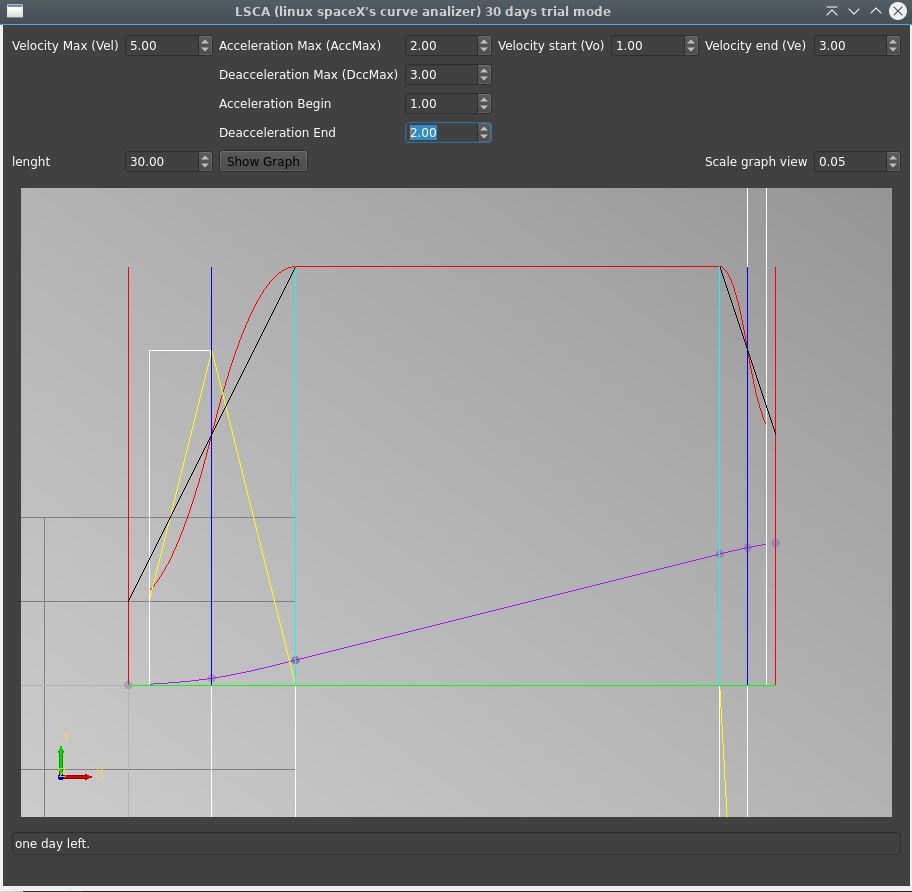Focus the Velocity end (Ve) value field

850,45
